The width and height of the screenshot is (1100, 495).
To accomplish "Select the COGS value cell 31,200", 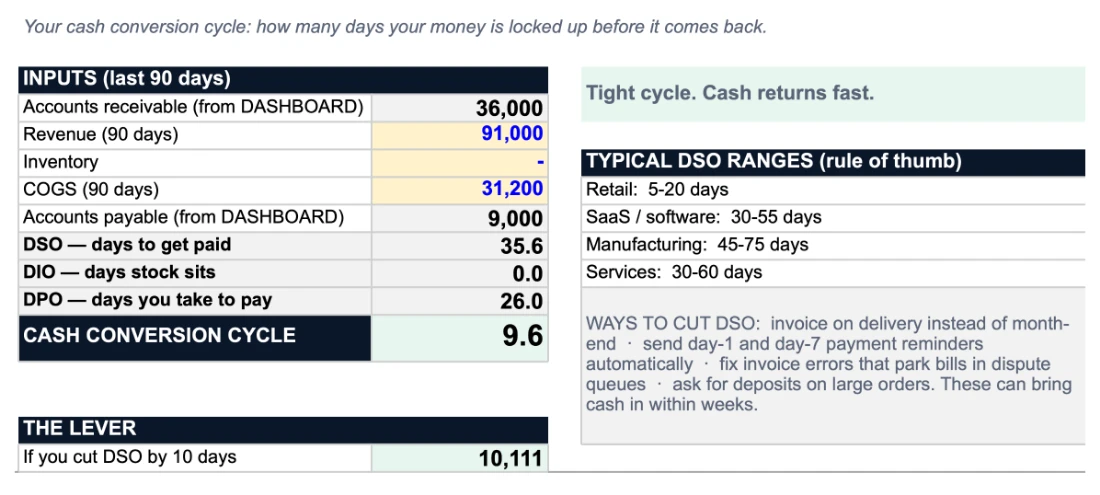I will coord(460,189).
